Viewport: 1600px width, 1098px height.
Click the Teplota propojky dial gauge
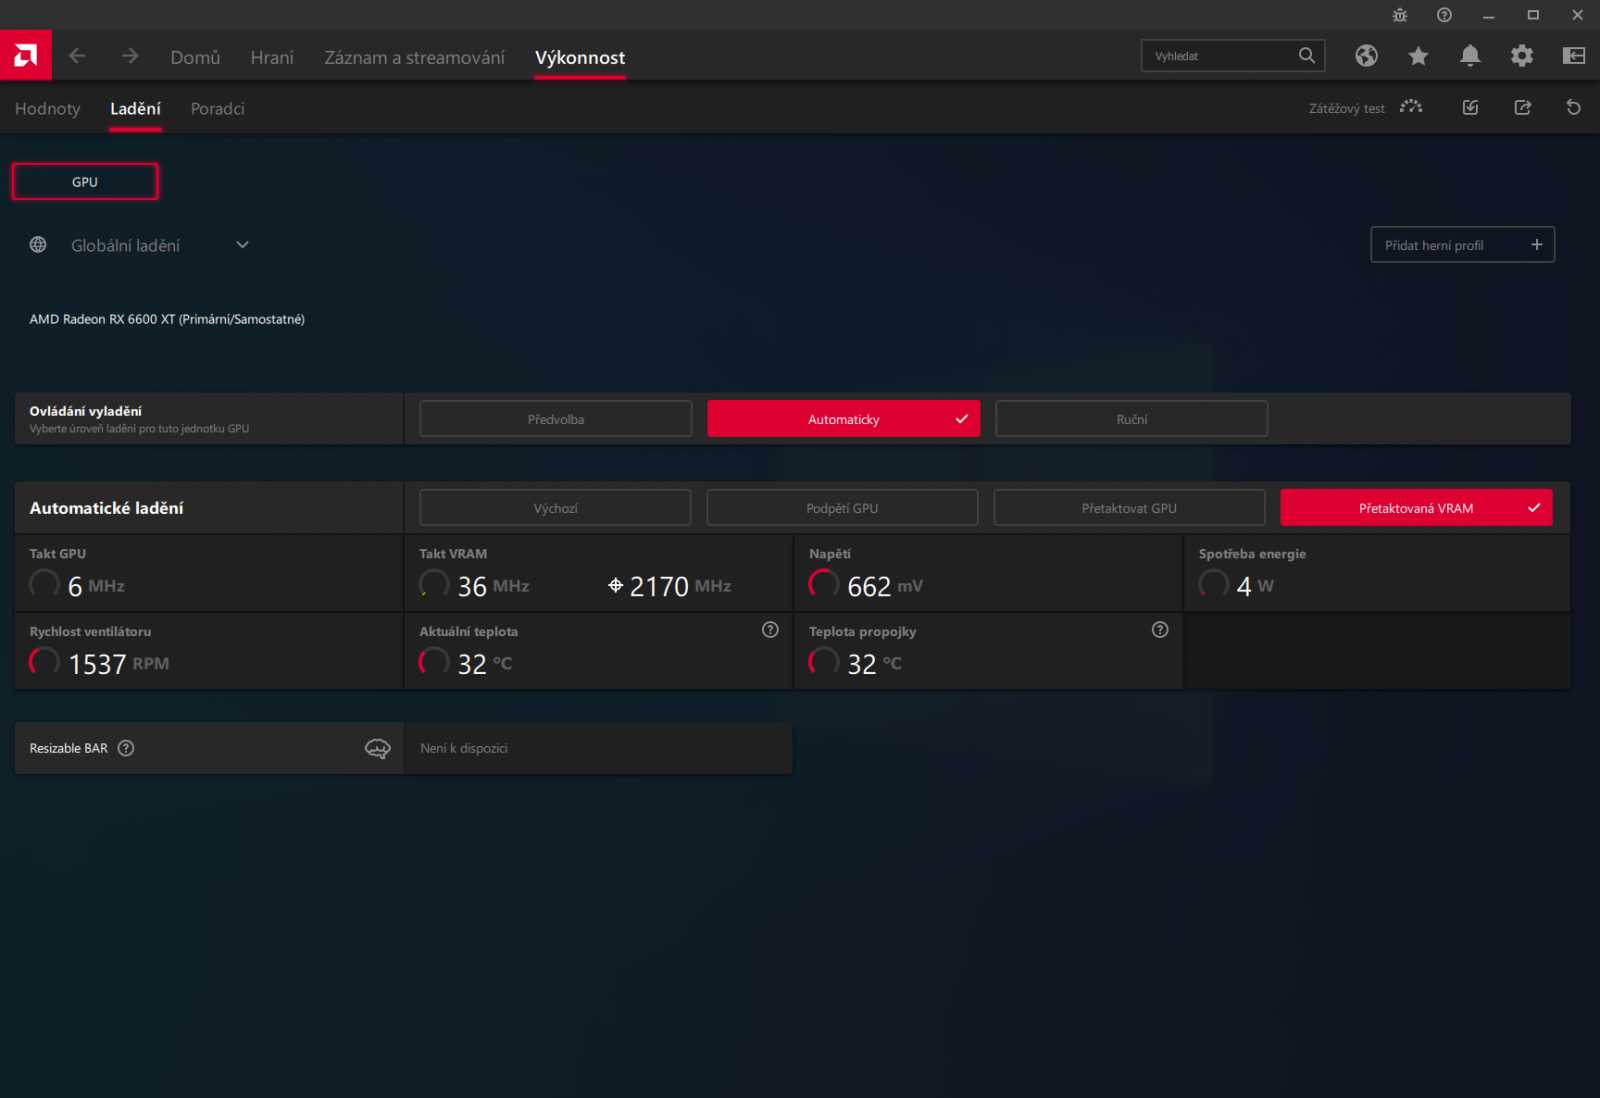(824, 661)
